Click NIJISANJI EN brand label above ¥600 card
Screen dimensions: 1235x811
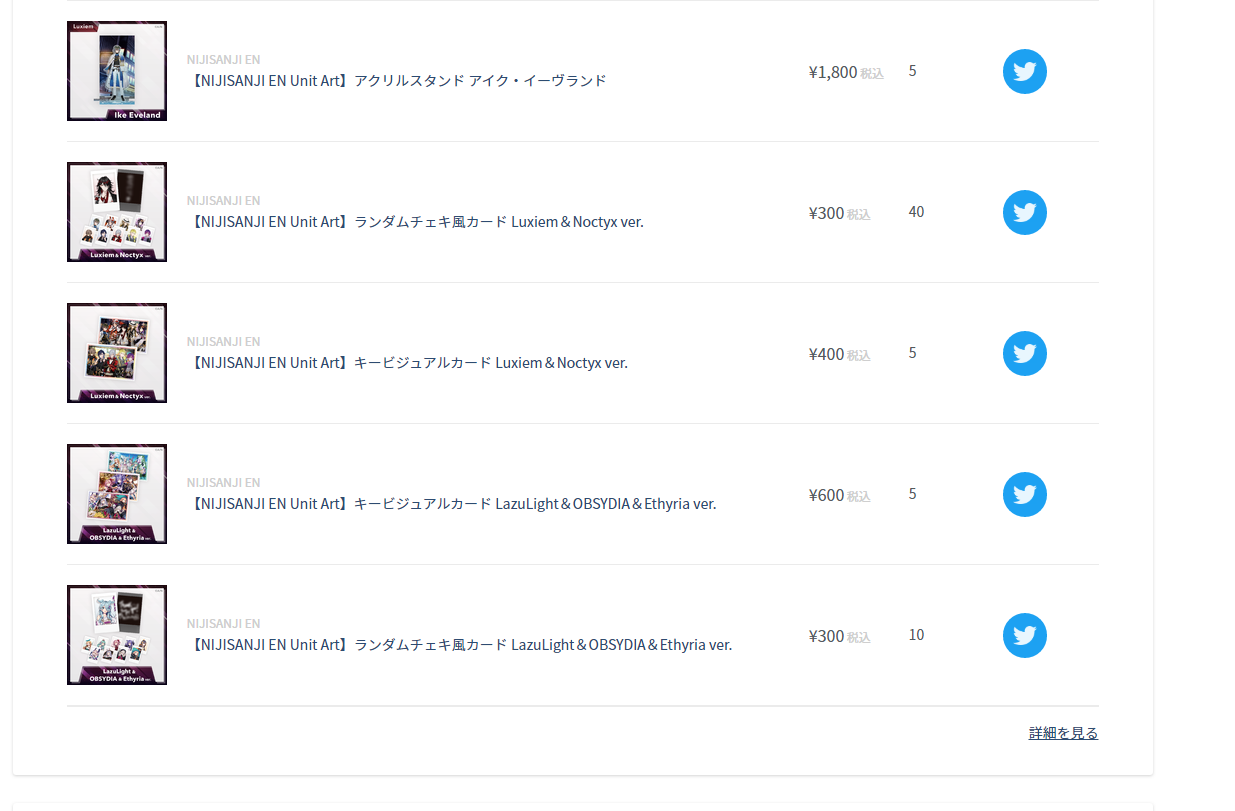coord(223,483)
